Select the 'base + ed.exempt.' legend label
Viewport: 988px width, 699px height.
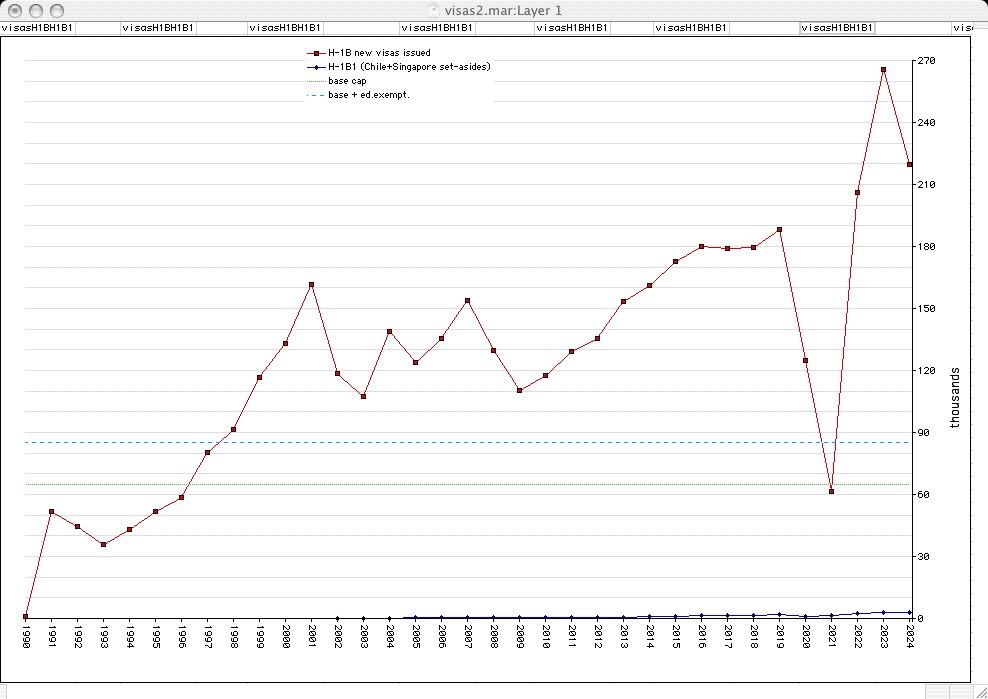pos(369,95)
